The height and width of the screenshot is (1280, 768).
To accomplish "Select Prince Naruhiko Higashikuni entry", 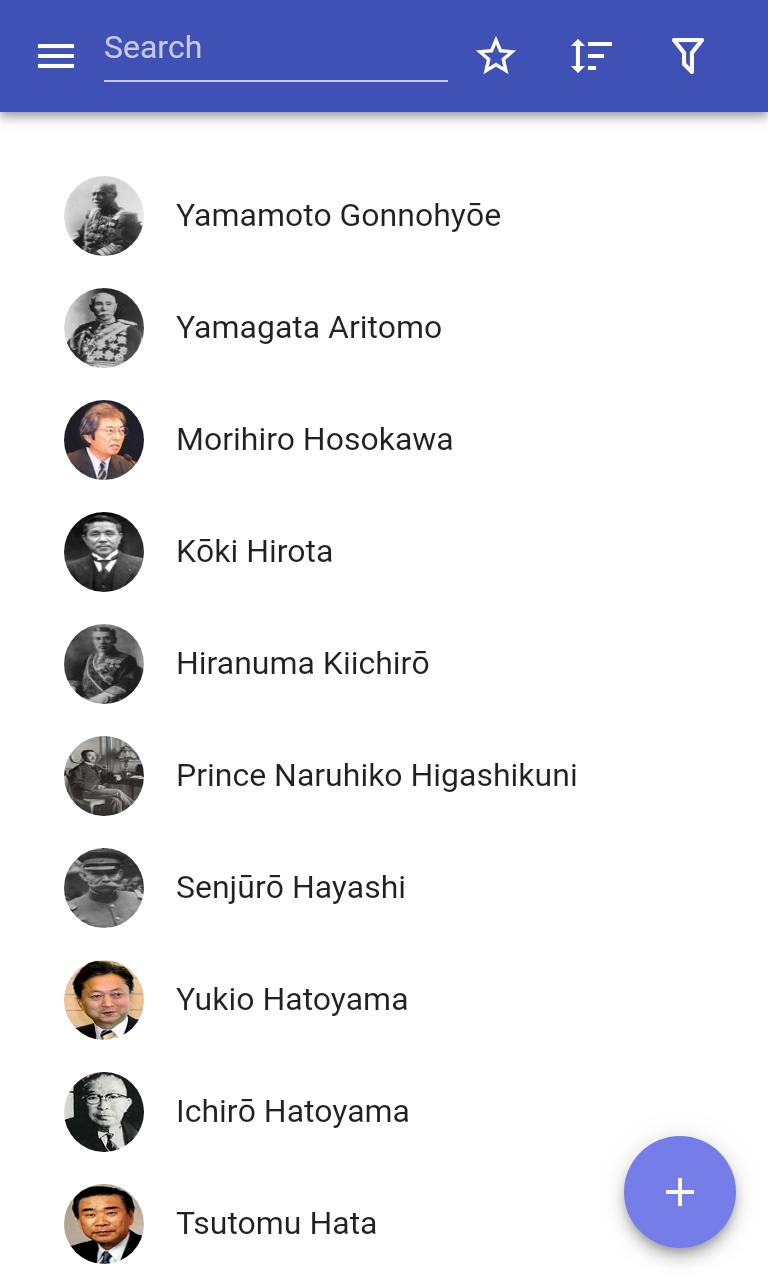I will point(376,776).
